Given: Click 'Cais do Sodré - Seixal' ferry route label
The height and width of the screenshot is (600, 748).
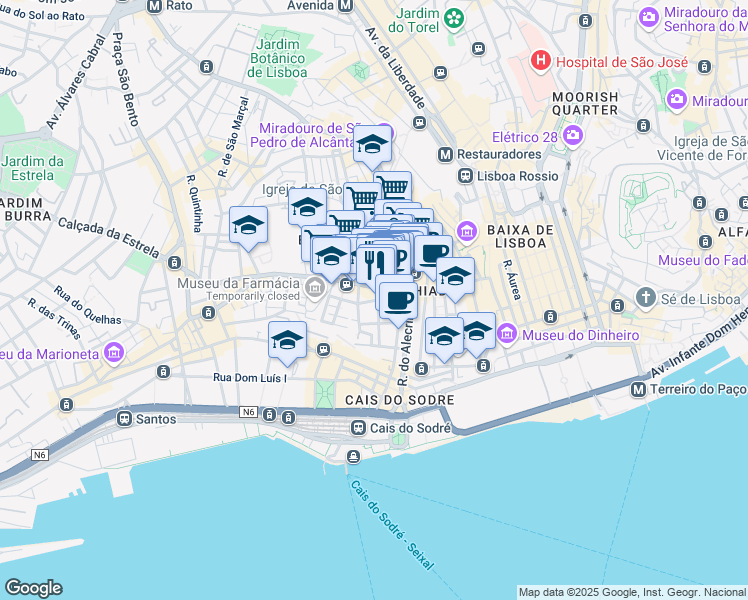Looking at the screenshot, I should (x=392, y=525).
